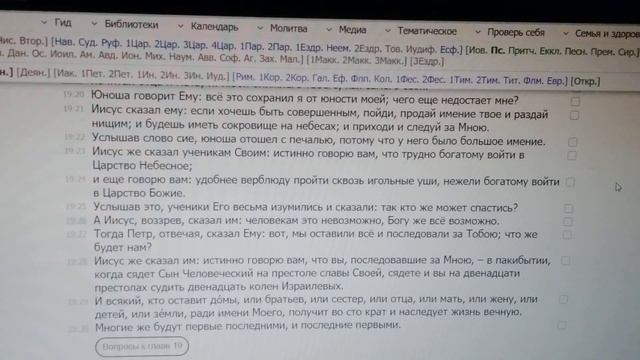The width and height of the screenshot is (640, 360).
Task: Open the Семья и здоровье menu
Action: (x=607, y=34)
